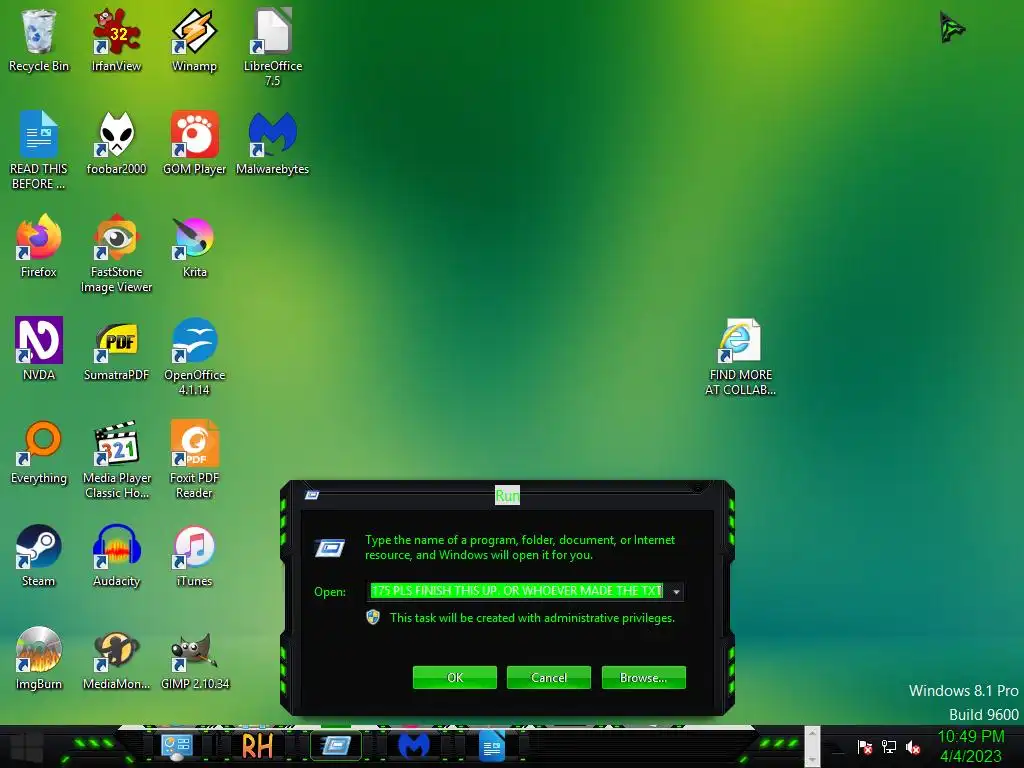
Task: Click the muted volume tray icon
Action: coord(913,747)
